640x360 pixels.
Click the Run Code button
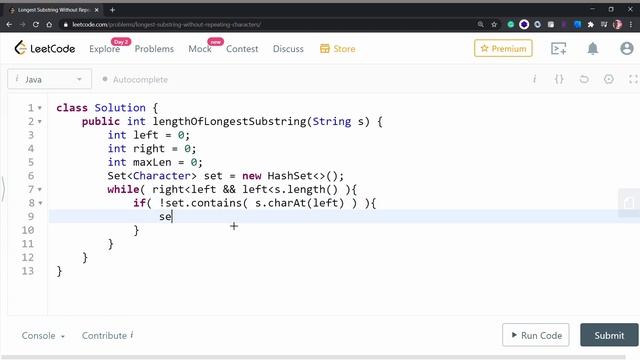click(x=536, y=335)
